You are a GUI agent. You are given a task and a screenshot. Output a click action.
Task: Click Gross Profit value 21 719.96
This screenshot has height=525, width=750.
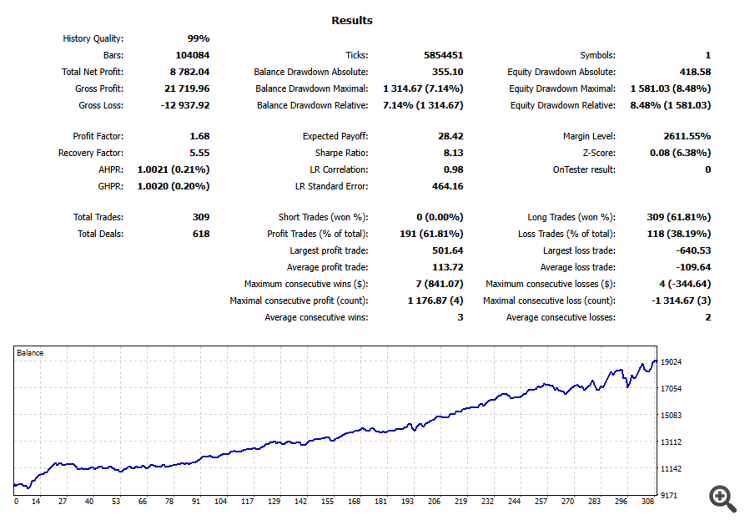pyautogui.click(x=187, y=89)
